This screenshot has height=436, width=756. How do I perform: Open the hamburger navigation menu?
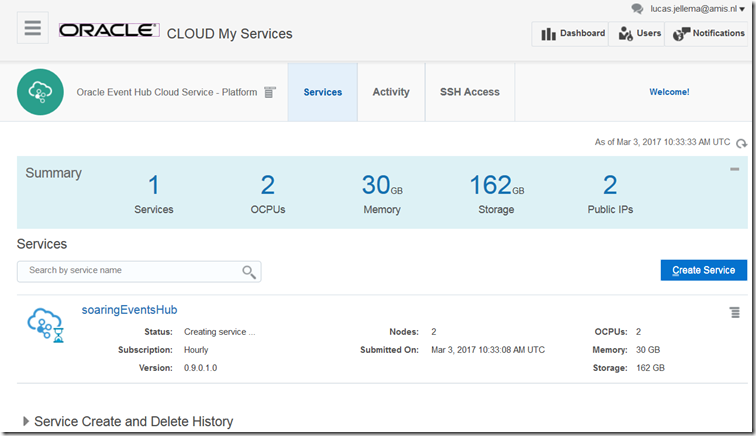pos(33,28)
